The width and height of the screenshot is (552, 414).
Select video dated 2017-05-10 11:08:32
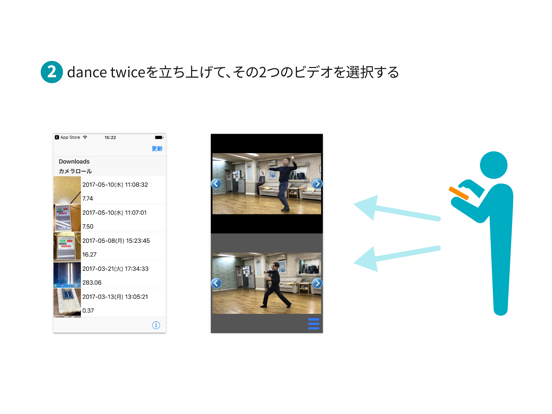[109, 190]
